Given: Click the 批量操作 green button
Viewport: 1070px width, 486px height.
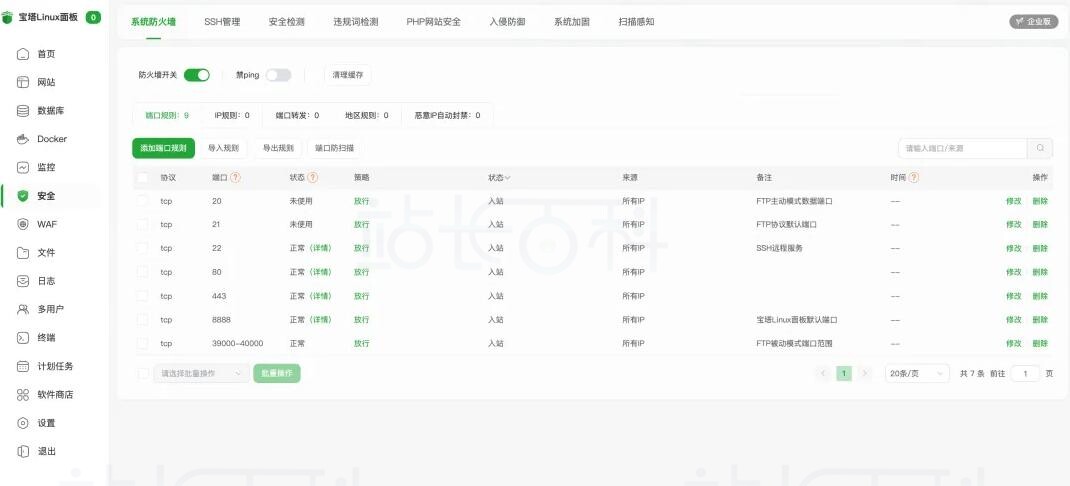Looking at the screenshot, I should point(277,373).
